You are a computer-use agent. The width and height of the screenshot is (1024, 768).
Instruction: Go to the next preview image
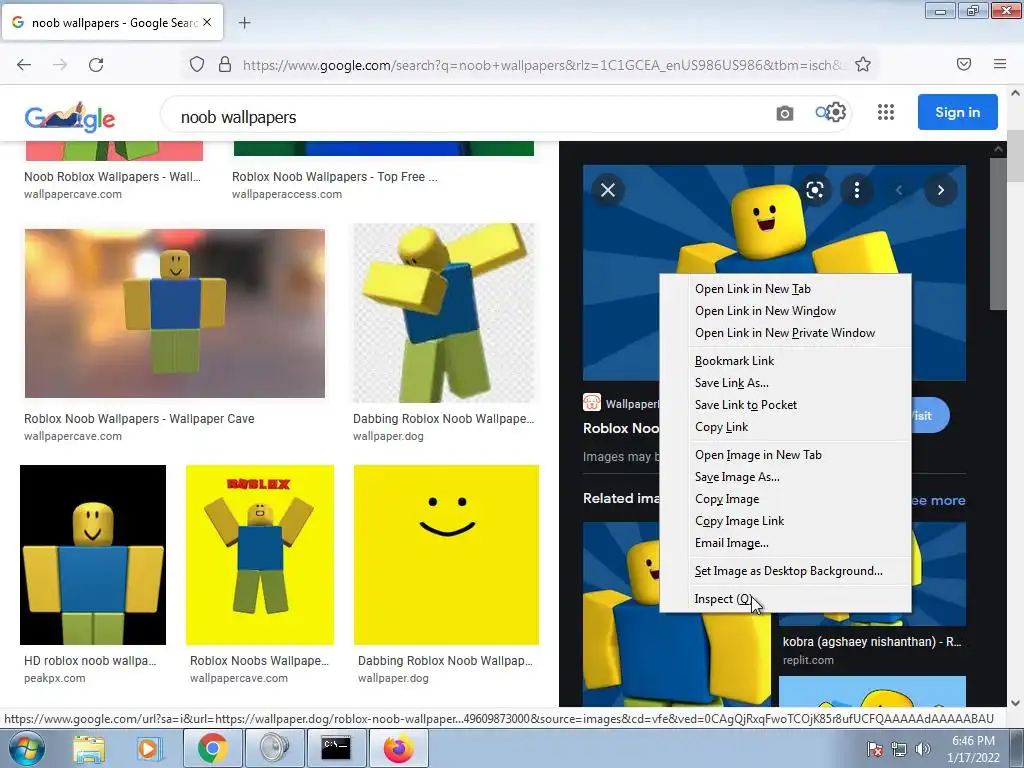(940, 190)
